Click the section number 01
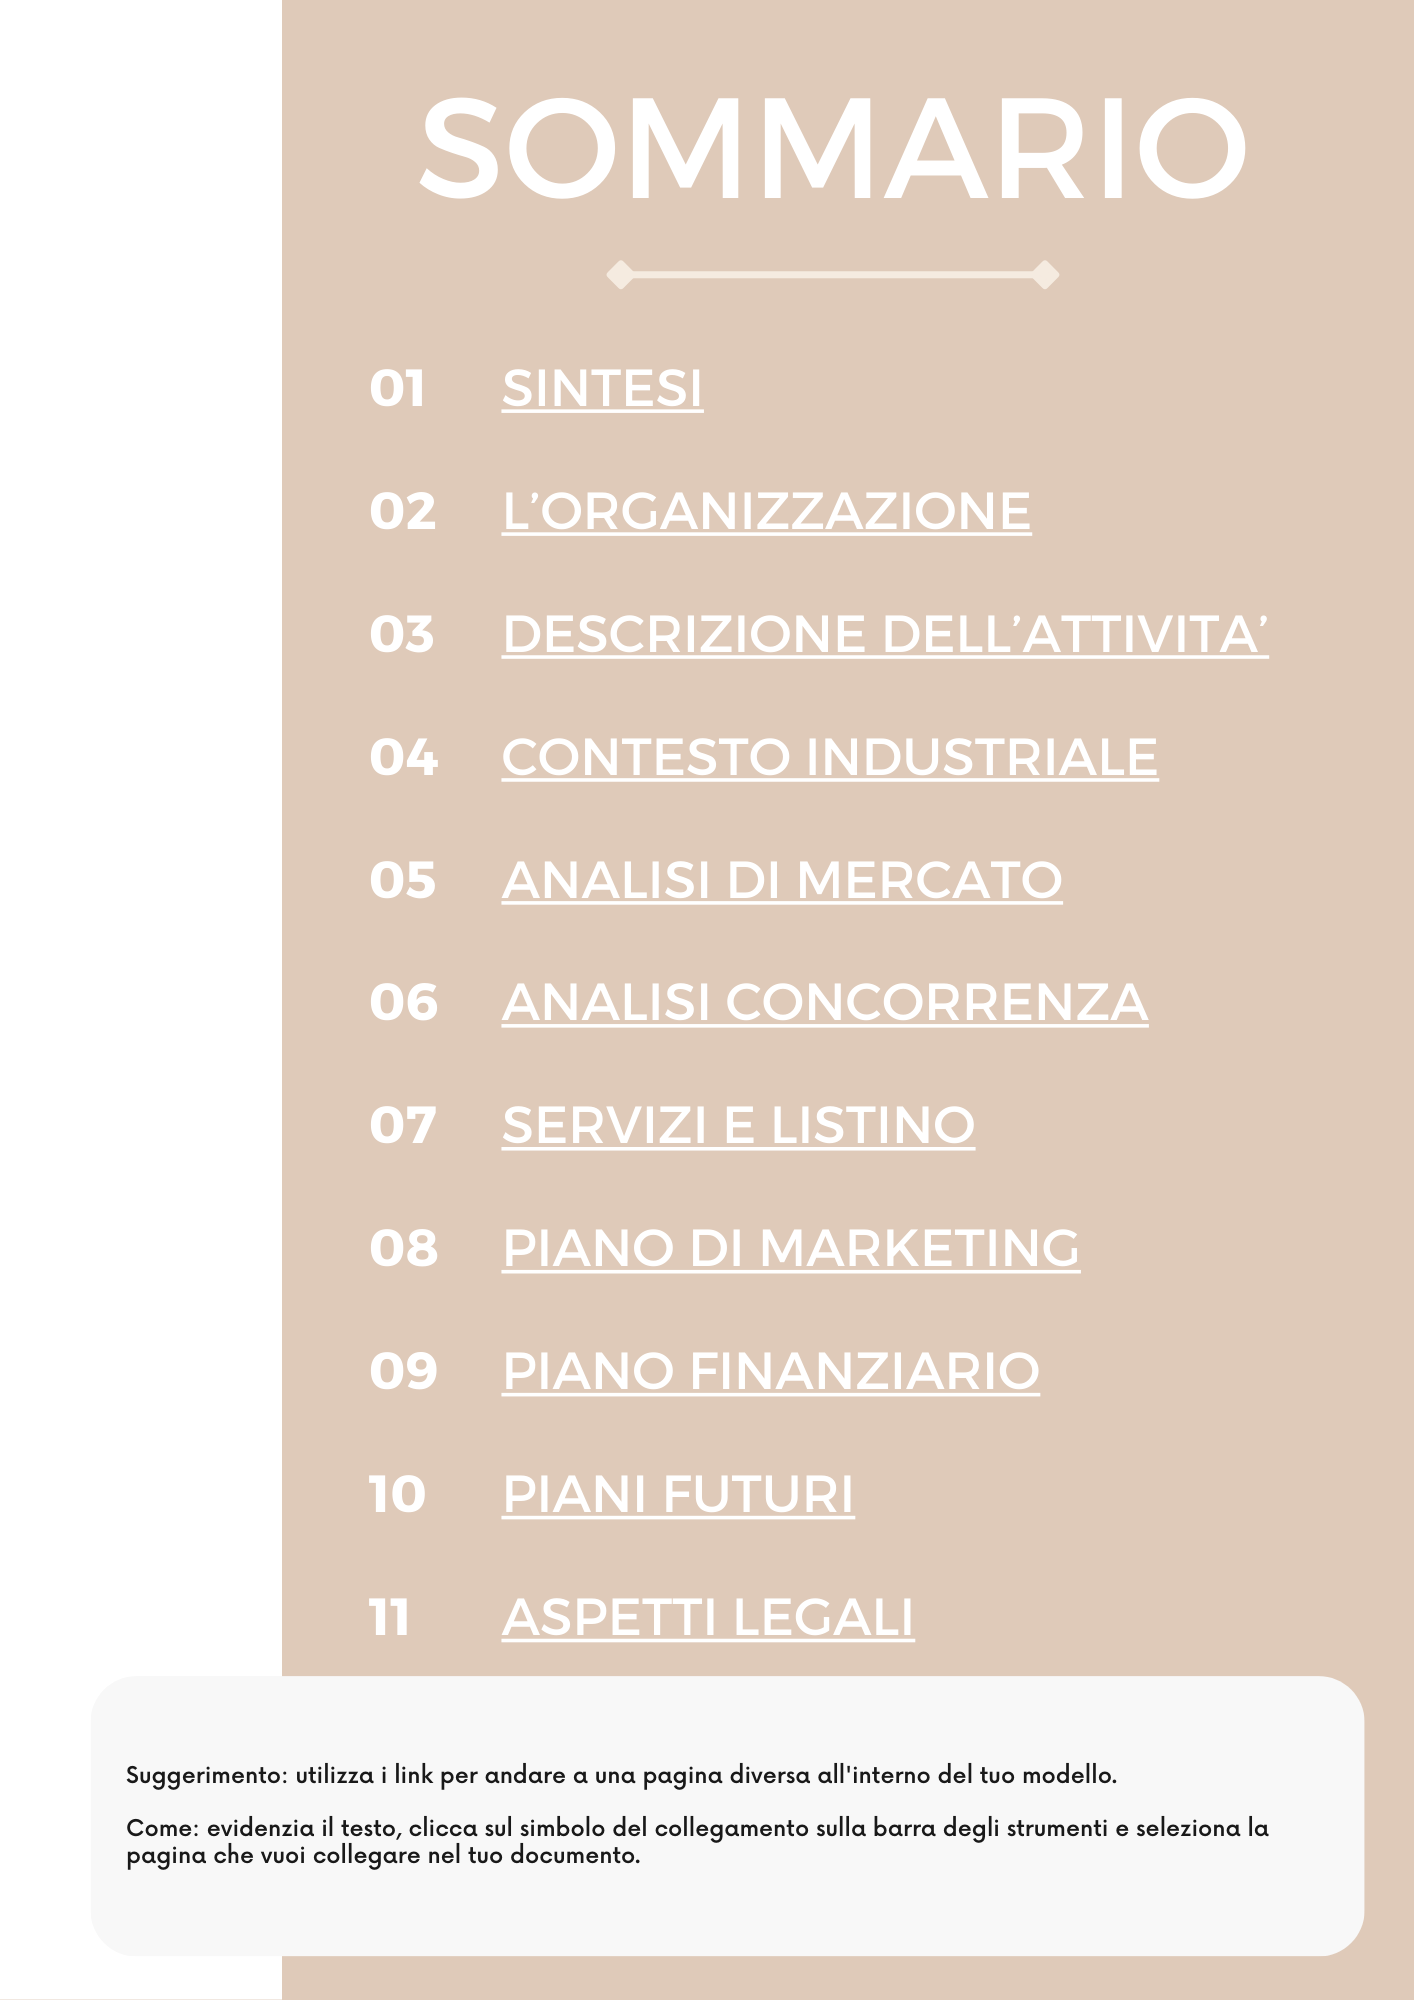This screenshot has width=1414, height=2000. [398, 388]
